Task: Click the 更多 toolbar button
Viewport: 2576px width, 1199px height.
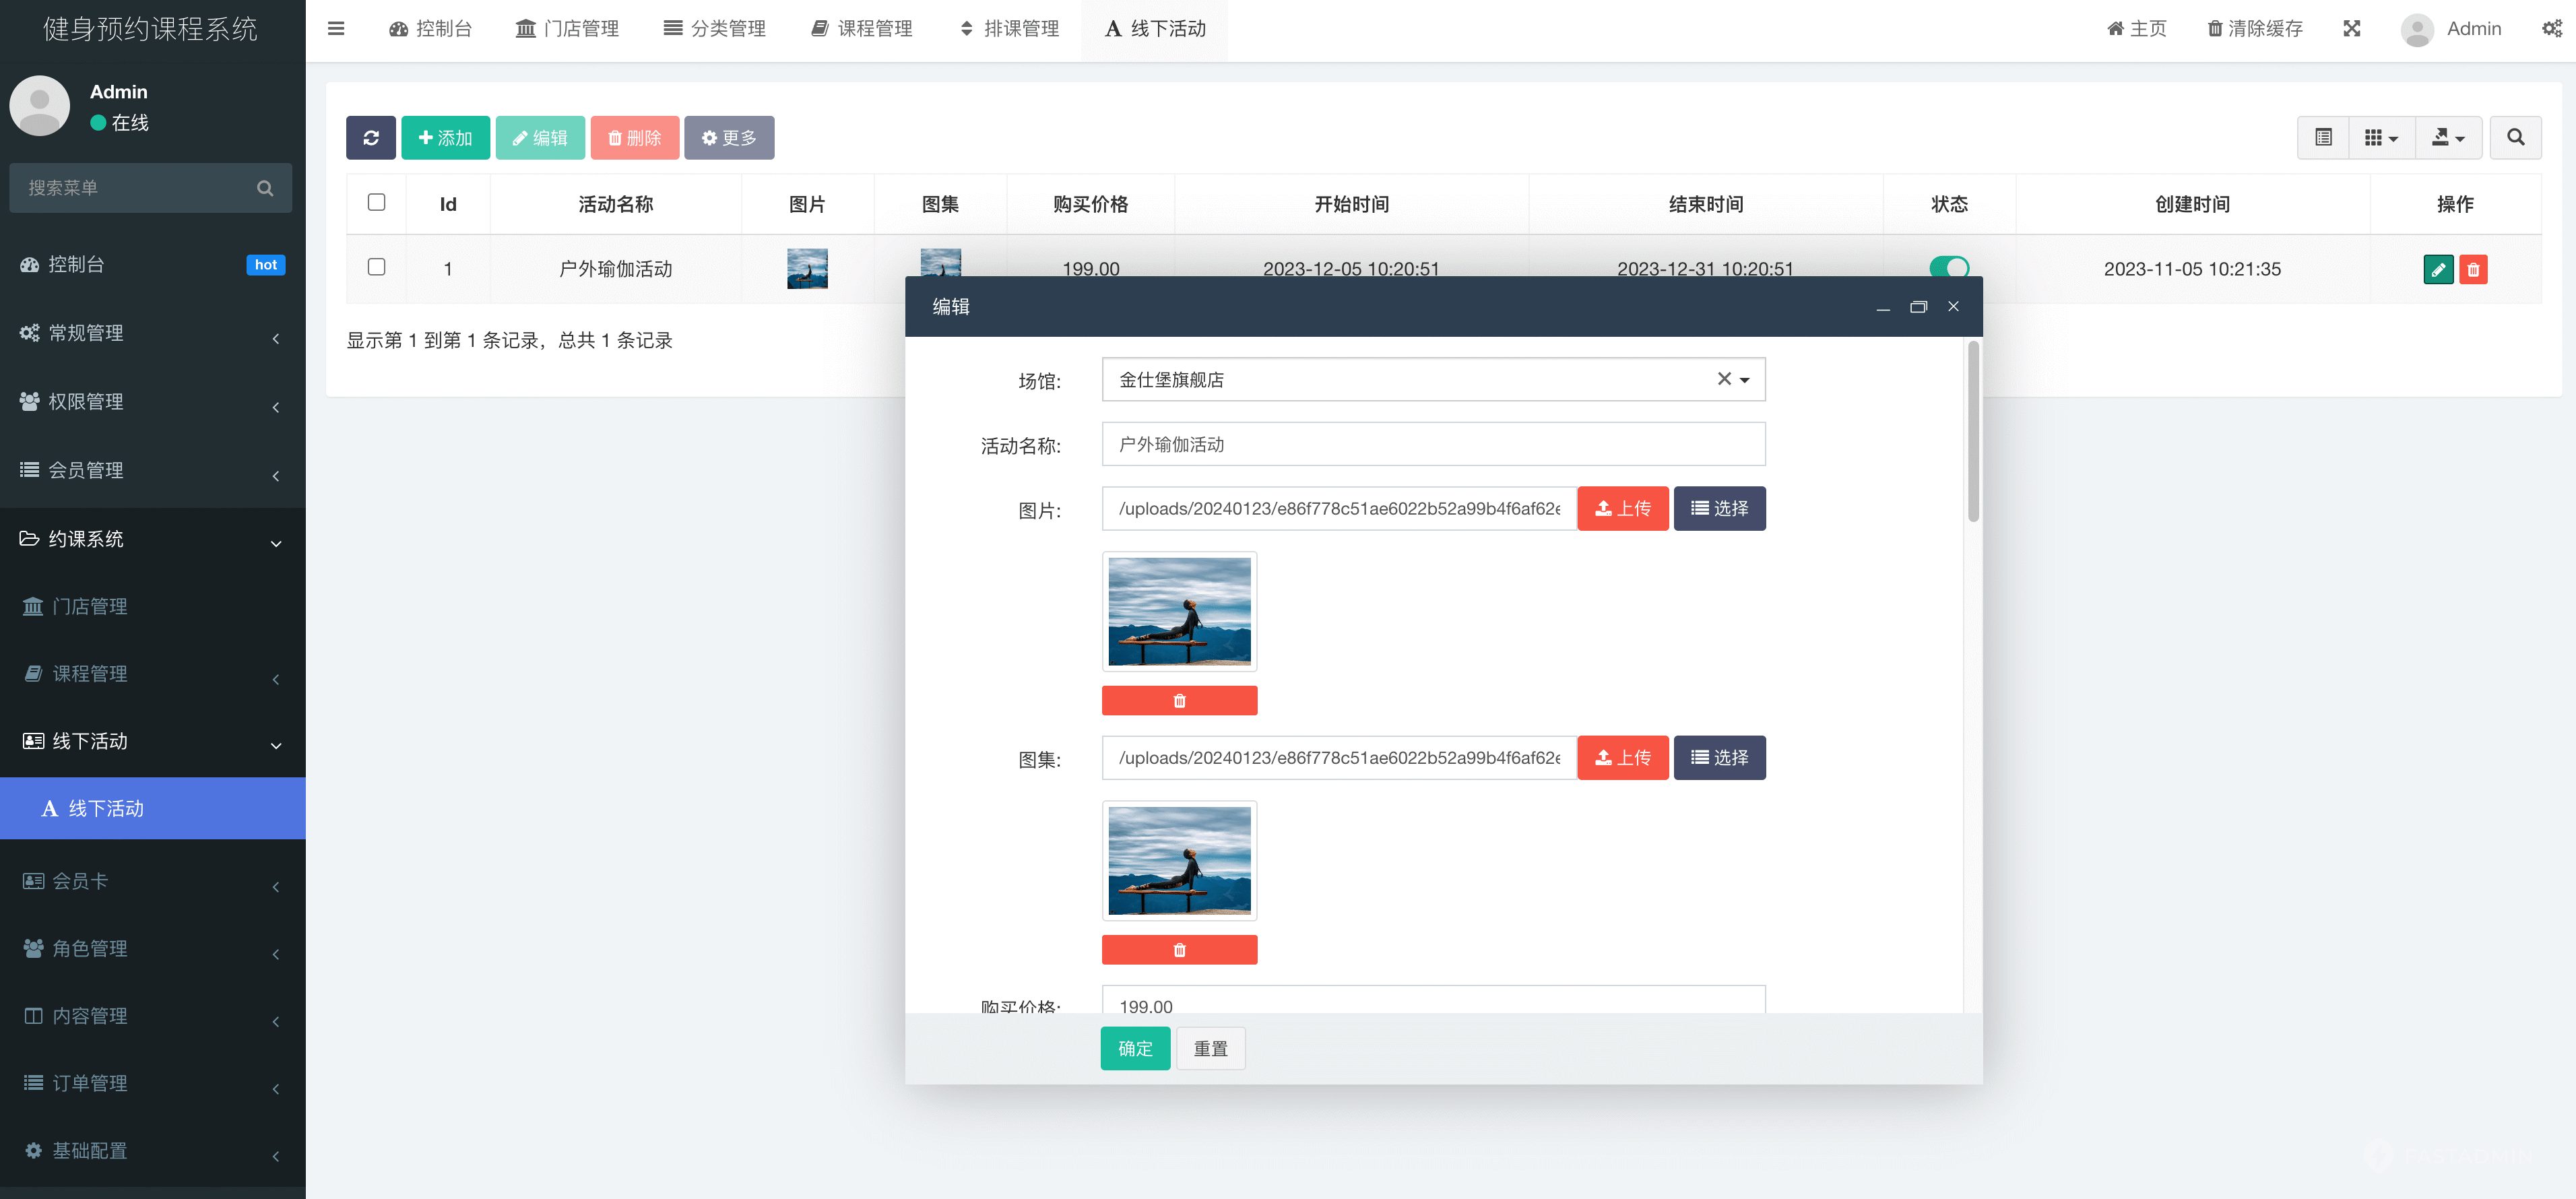Action: click(x=729, y=138)
